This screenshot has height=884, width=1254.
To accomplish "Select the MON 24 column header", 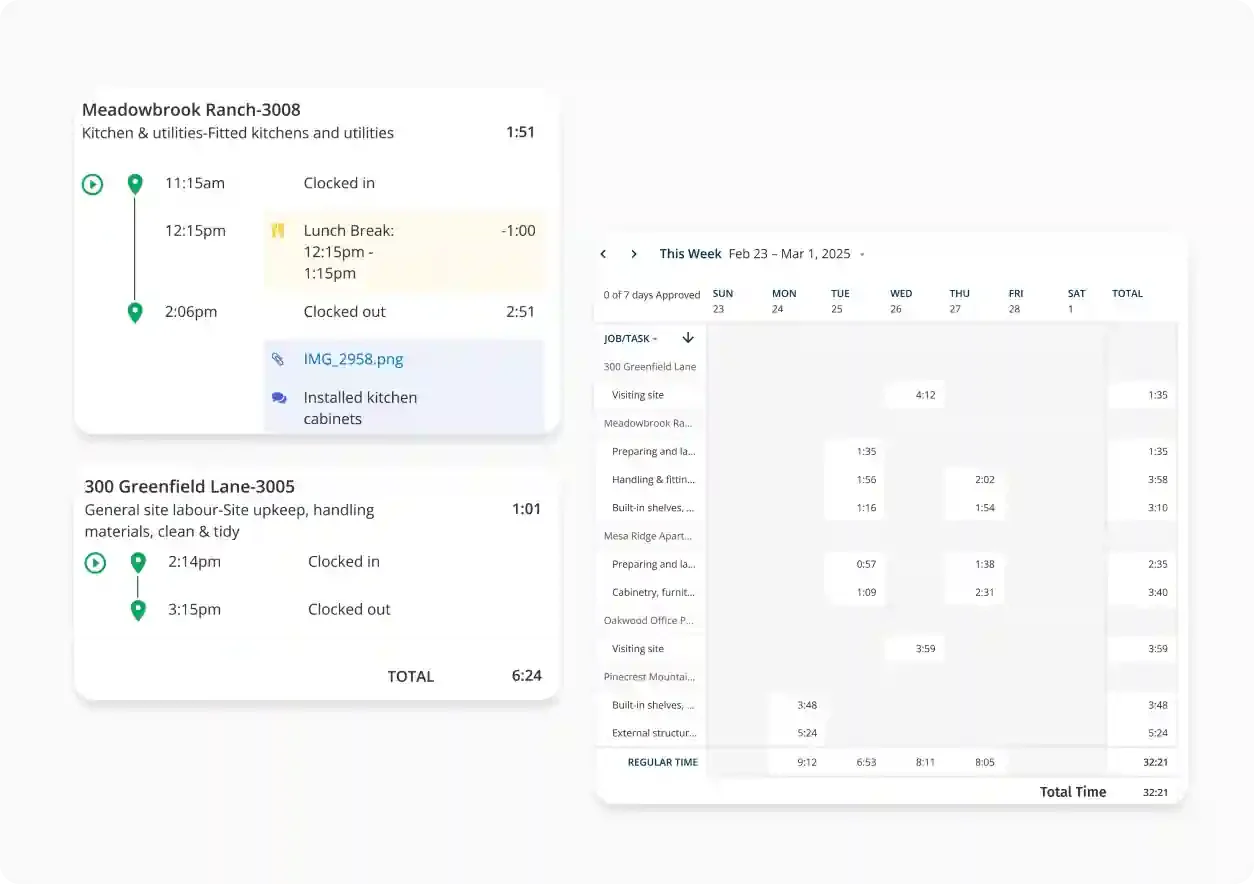I will (784, 301).
